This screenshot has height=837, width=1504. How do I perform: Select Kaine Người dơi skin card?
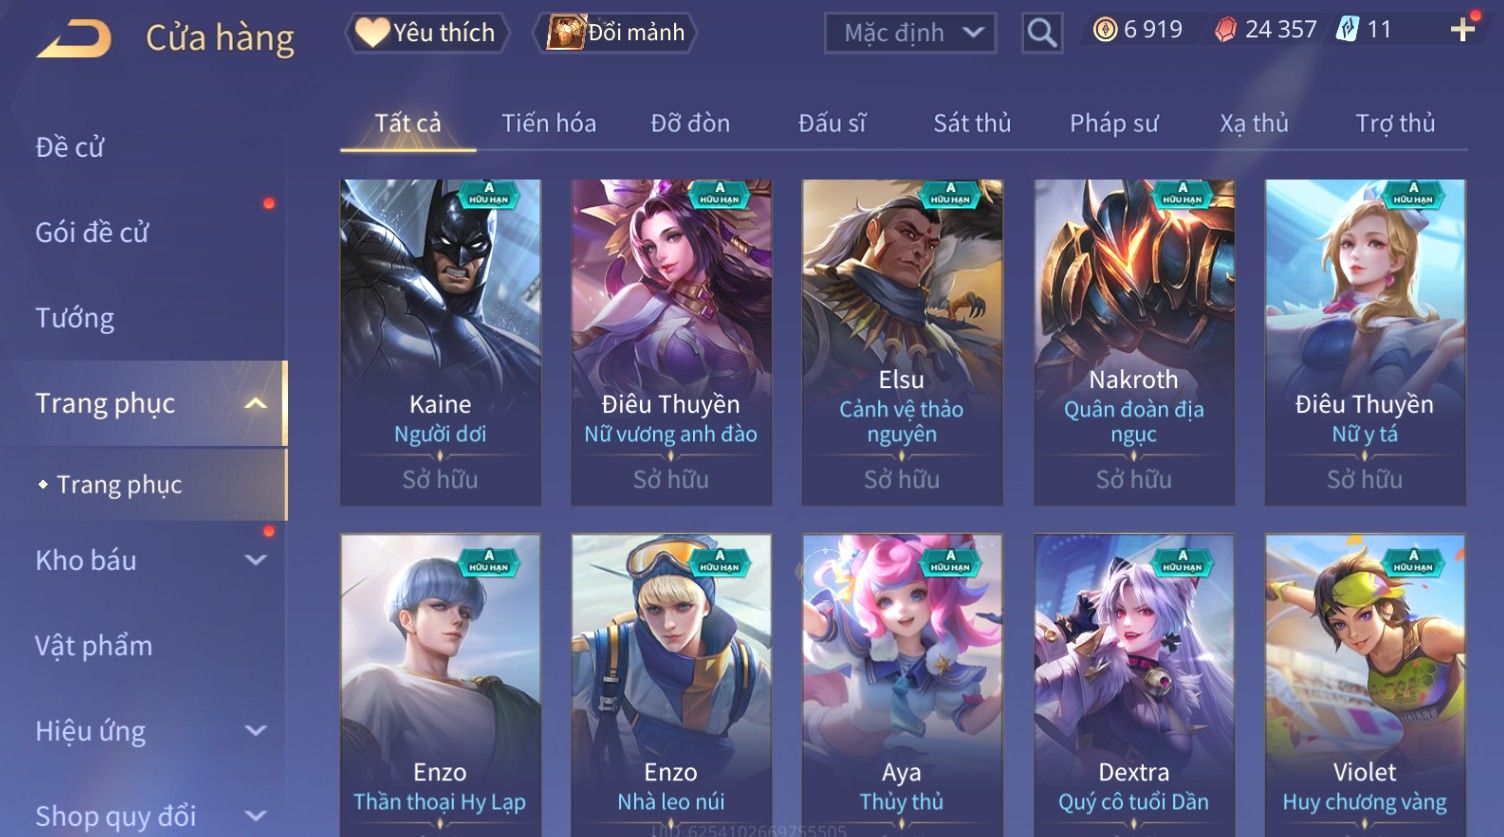(440, 342)
